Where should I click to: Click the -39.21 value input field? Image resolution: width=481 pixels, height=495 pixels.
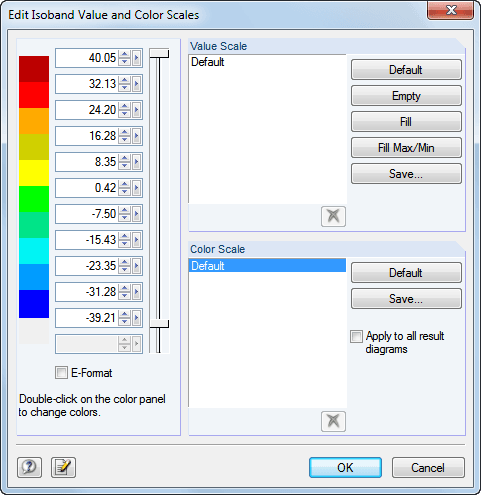point(87,318)
